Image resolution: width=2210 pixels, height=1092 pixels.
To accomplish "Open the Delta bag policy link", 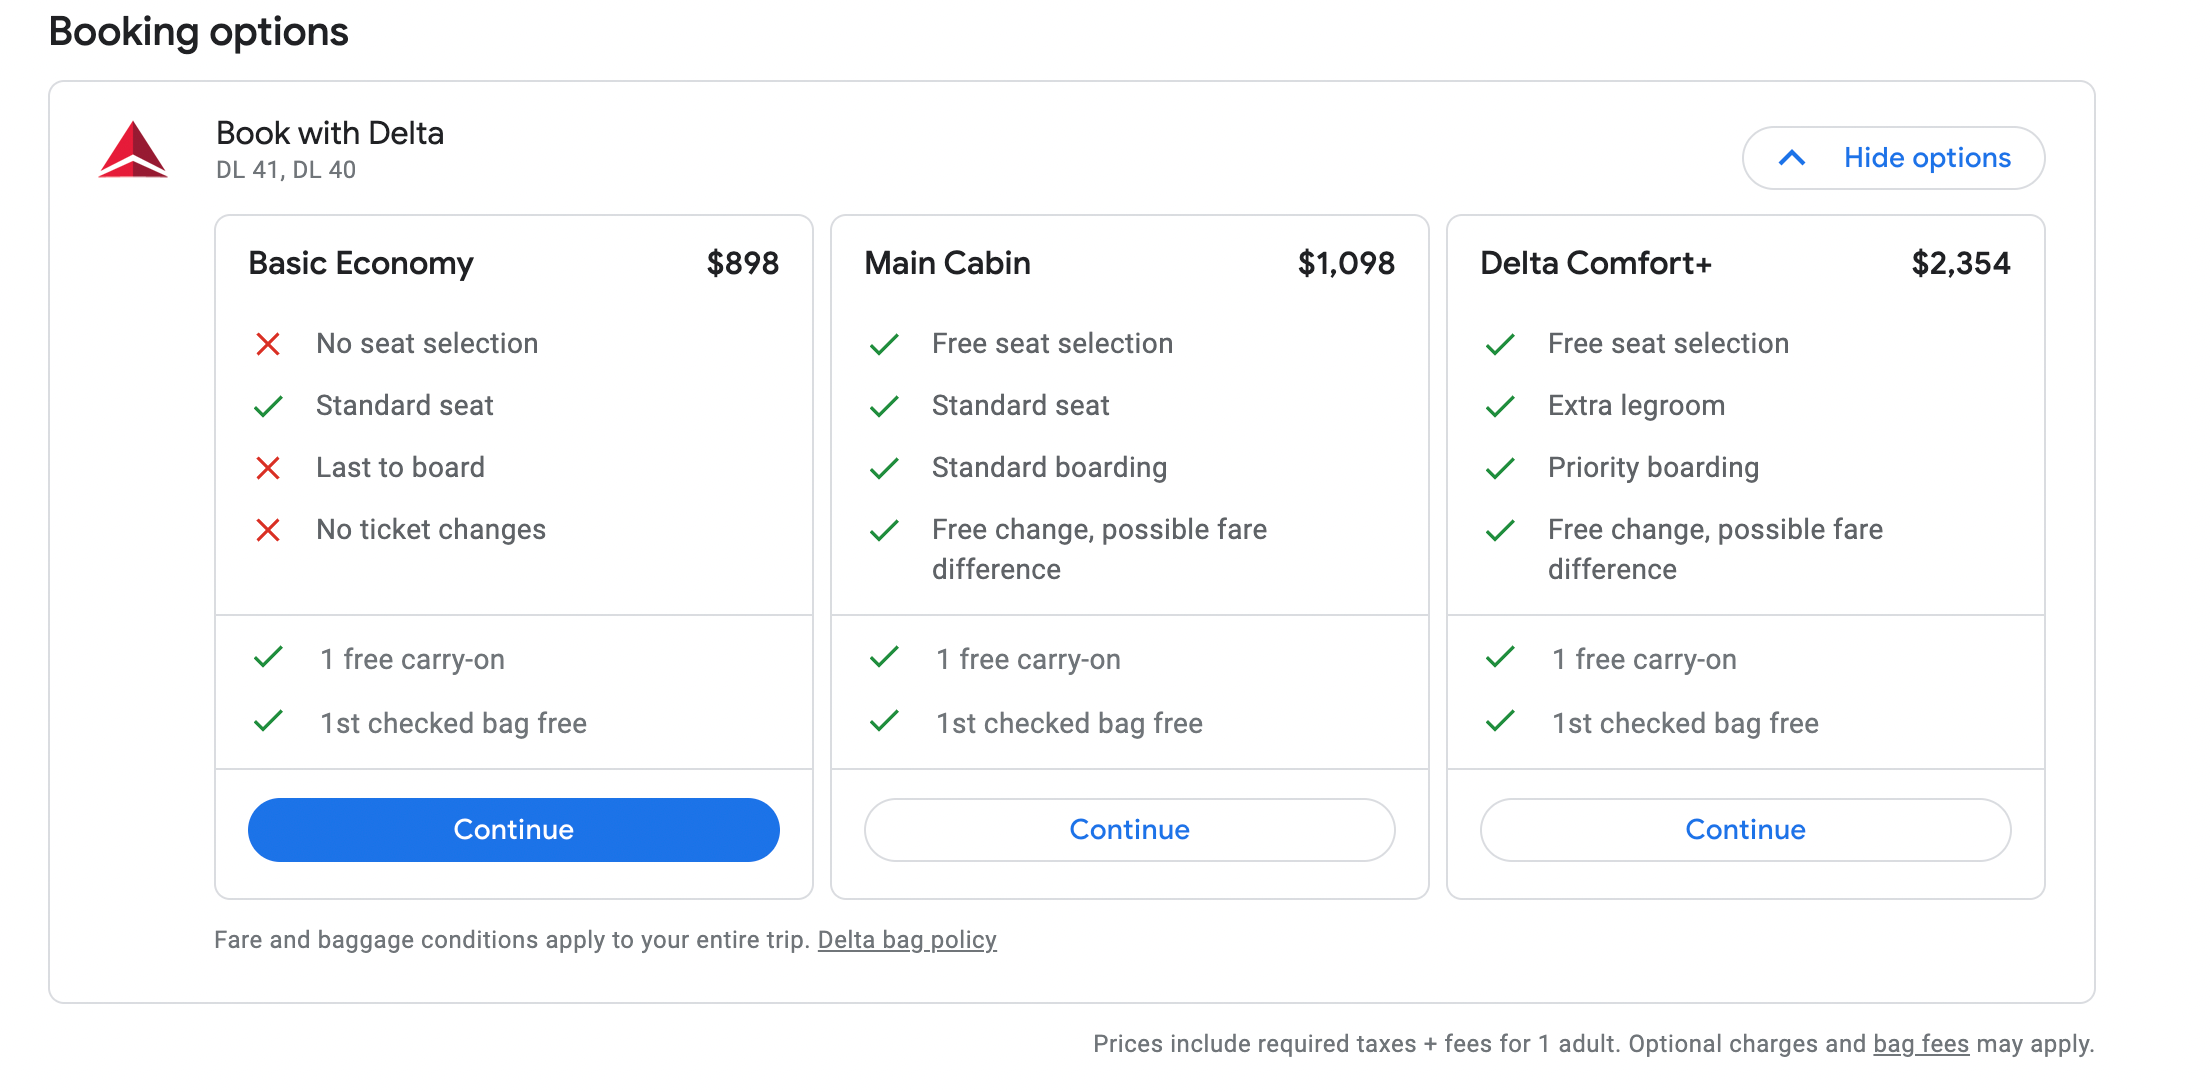I will pyautogui.click(x=907, y=940).
